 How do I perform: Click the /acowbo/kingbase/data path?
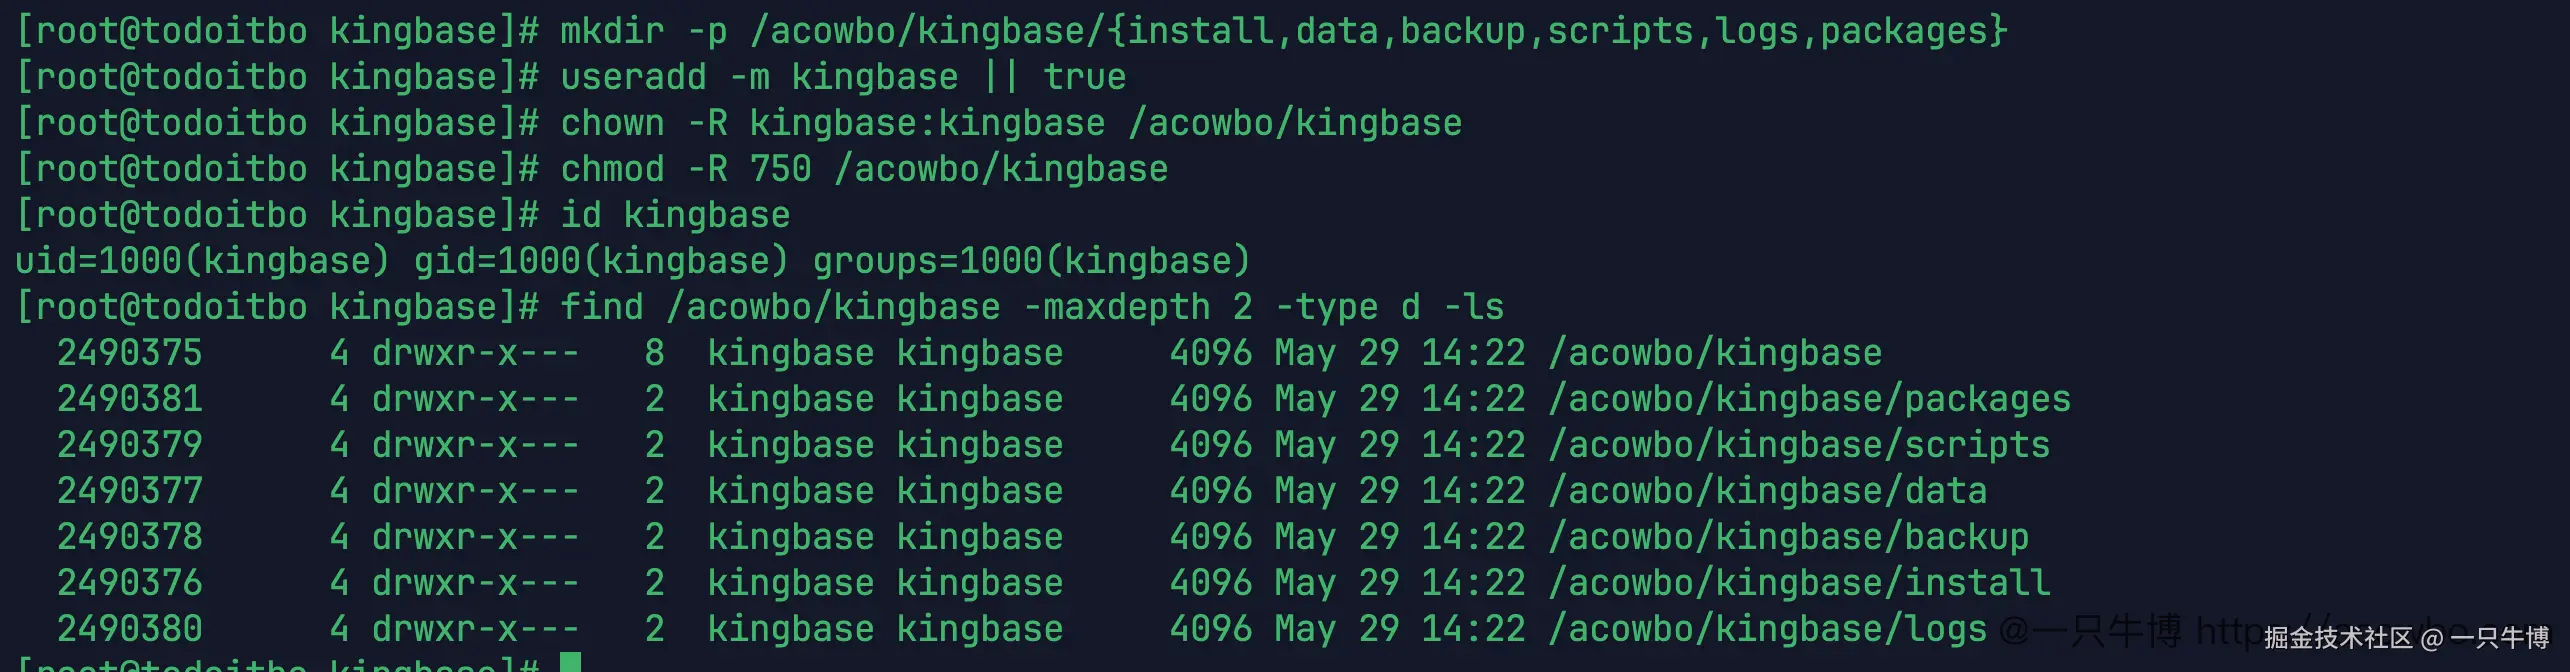tap(1767, 491)
